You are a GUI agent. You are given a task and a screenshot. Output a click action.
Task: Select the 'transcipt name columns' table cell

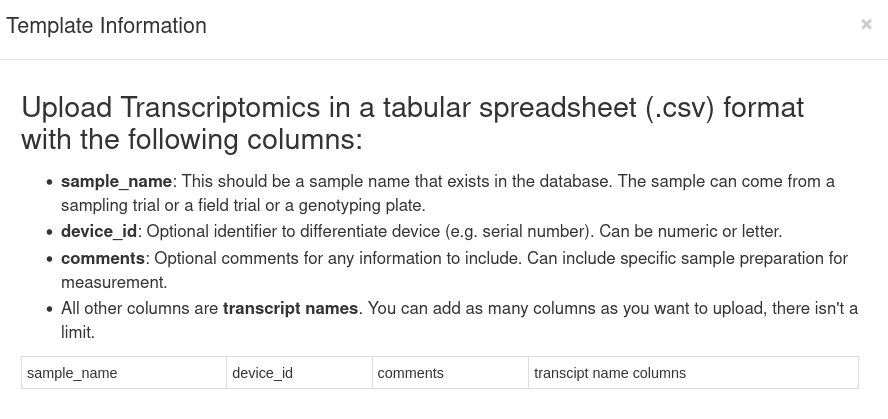pos(692,373)
